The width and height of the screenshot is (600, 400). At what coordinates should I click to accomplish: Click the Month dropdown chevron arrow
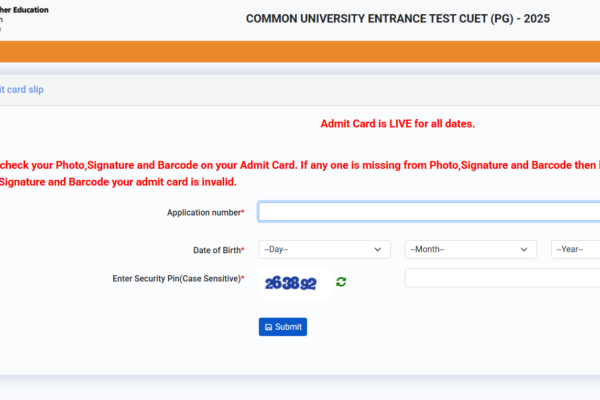point(524,250)
